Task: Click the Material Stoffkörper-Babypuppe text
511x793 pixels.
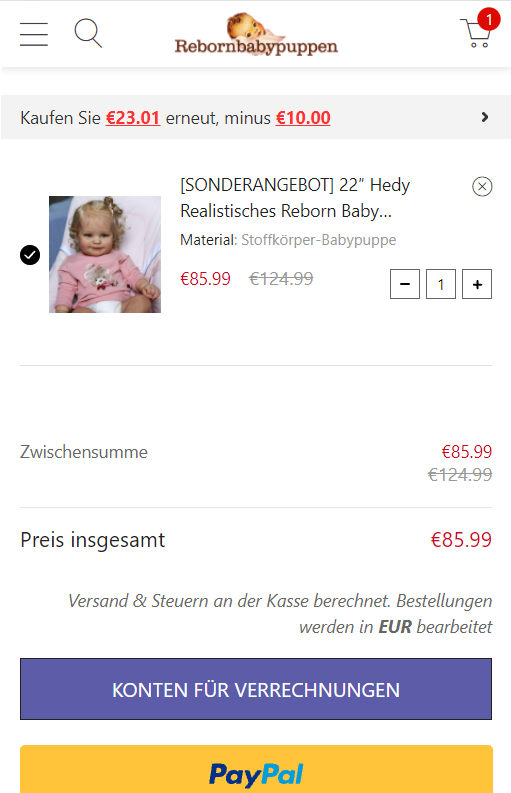Action: 288,240
